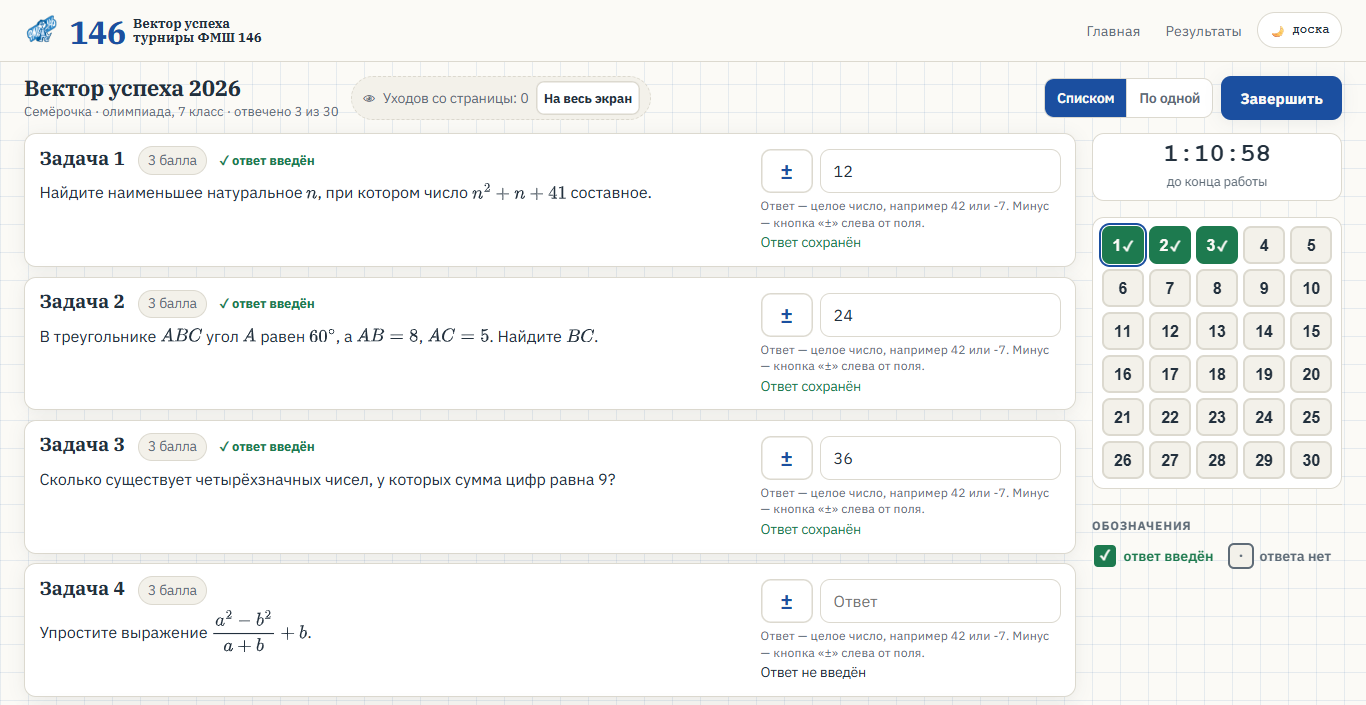Click the ответа нет legend icon
The image size is (1366, 705).
click(x=1241, y=556)
